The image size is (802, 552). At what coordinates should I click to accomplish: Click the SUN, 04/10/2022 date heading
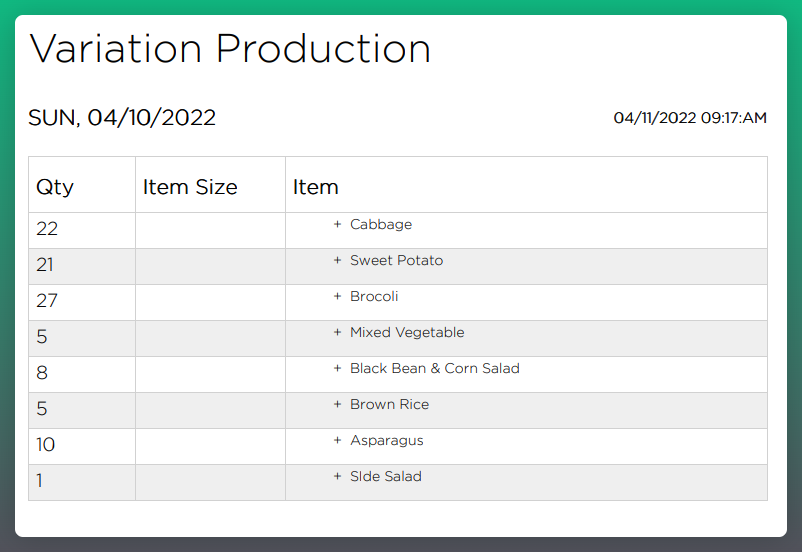(122, 118)
